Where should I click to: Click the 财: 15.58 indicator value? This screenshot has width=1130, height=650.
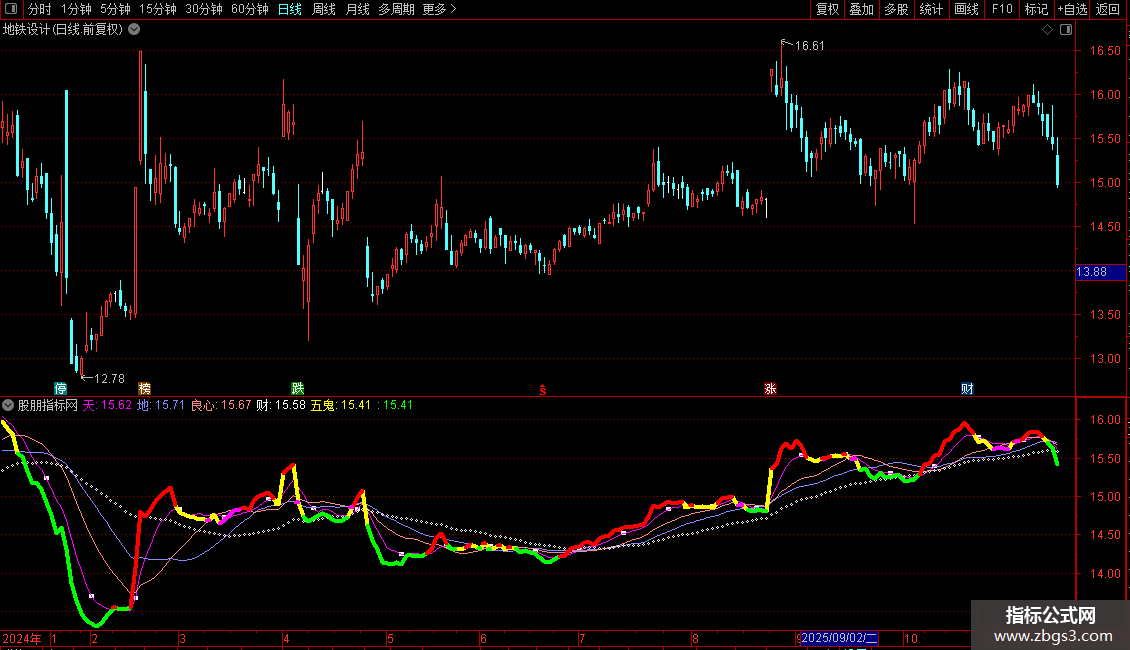coord(281,405)
